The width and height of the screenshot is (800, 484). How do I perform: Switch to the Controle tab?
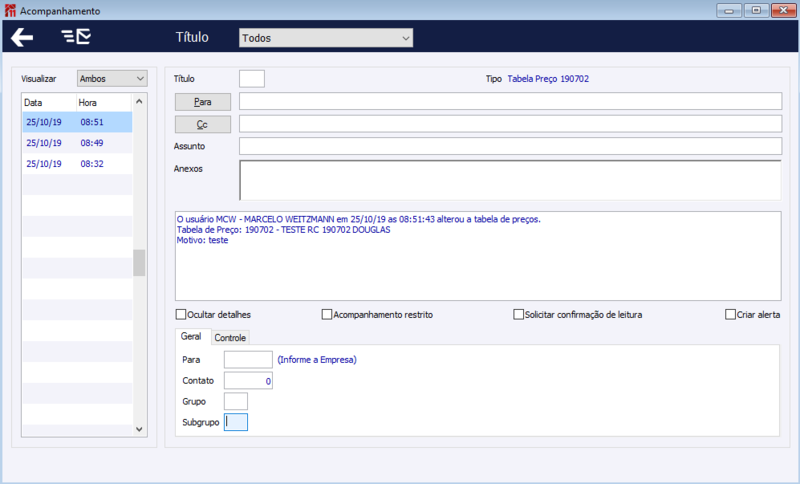pos(230,338)
